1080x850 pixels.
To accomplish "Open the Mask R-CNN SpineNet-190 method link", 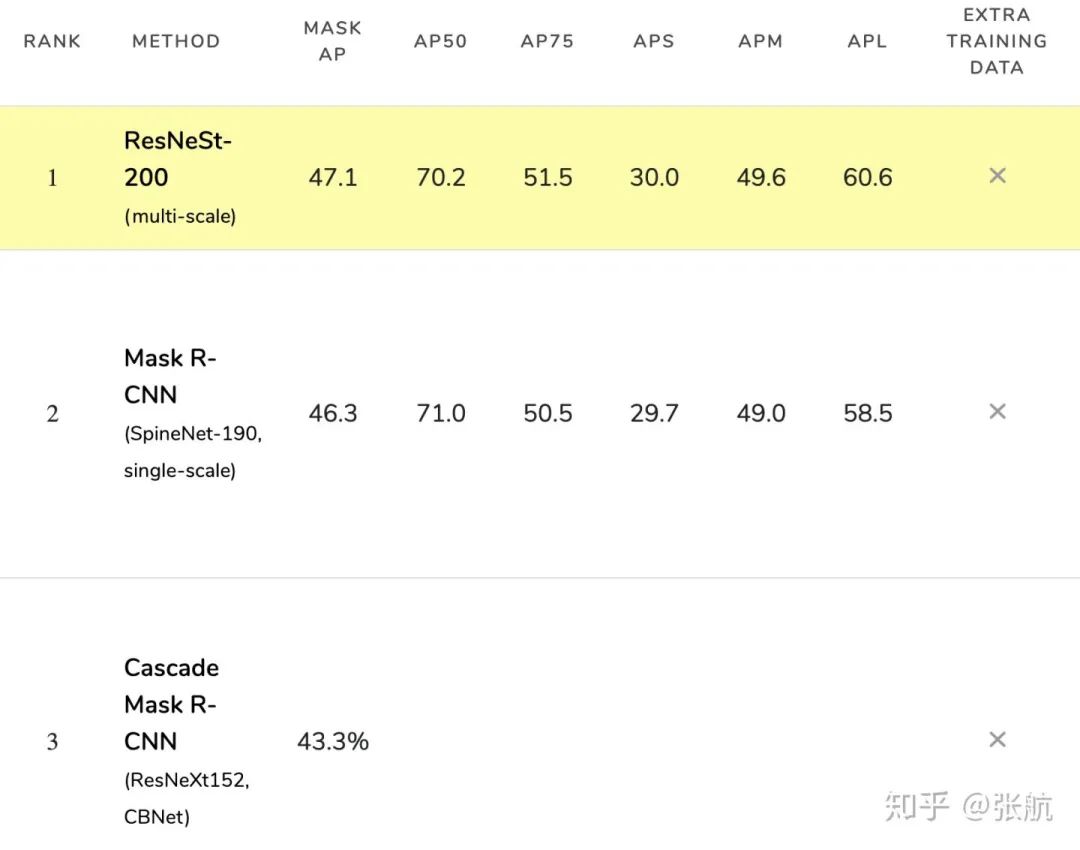I will 170,377.
